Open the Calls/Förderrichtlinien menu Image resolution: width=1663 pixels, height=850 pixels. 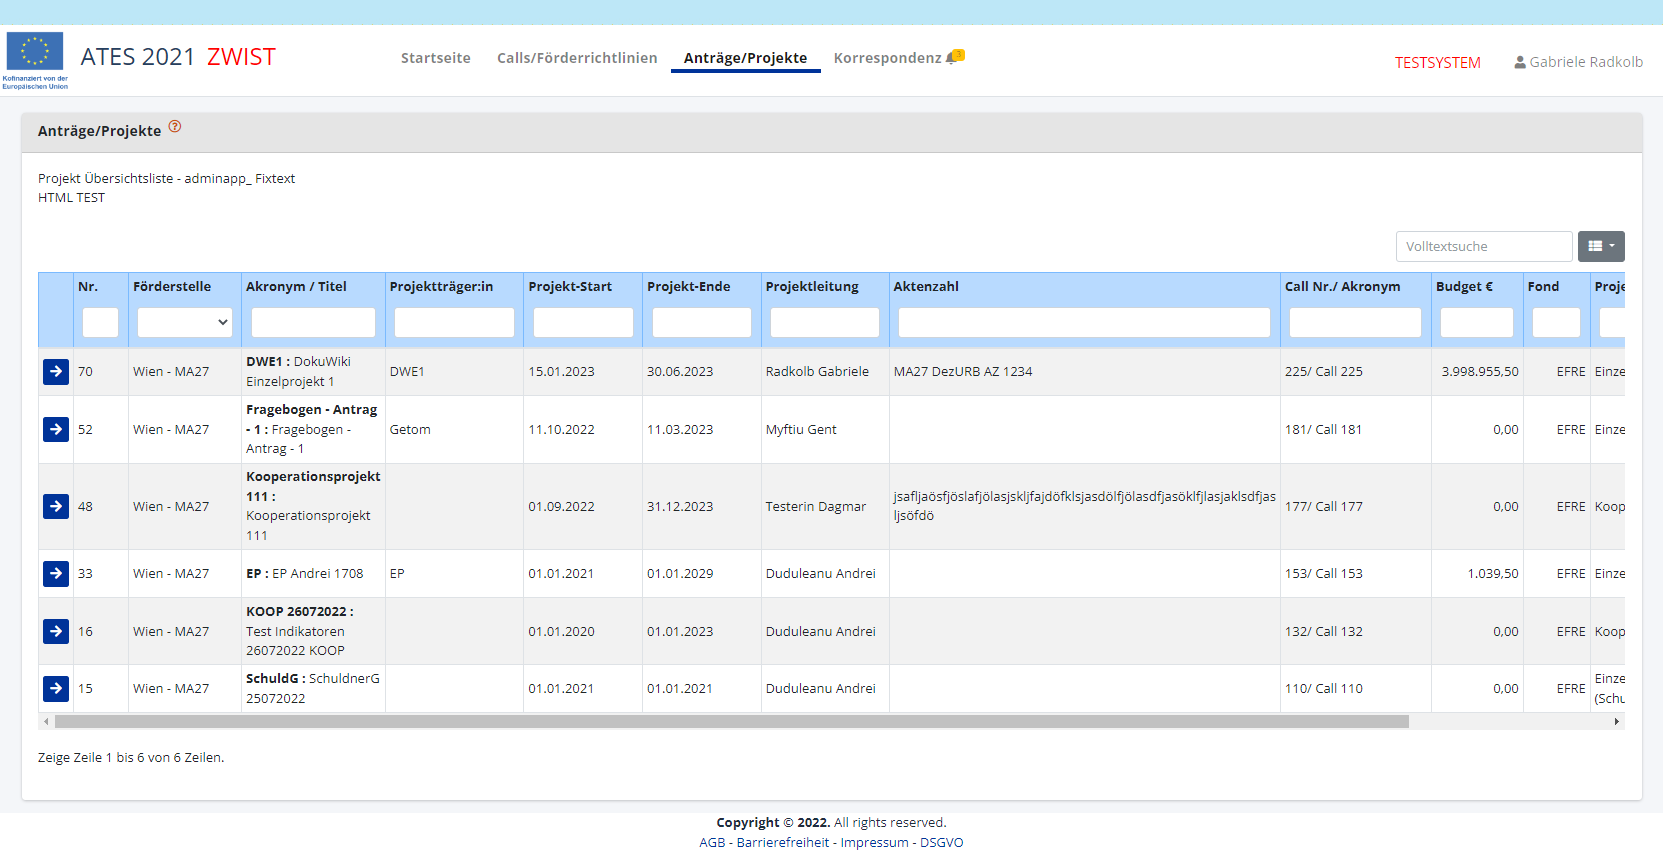click(577, 58)
